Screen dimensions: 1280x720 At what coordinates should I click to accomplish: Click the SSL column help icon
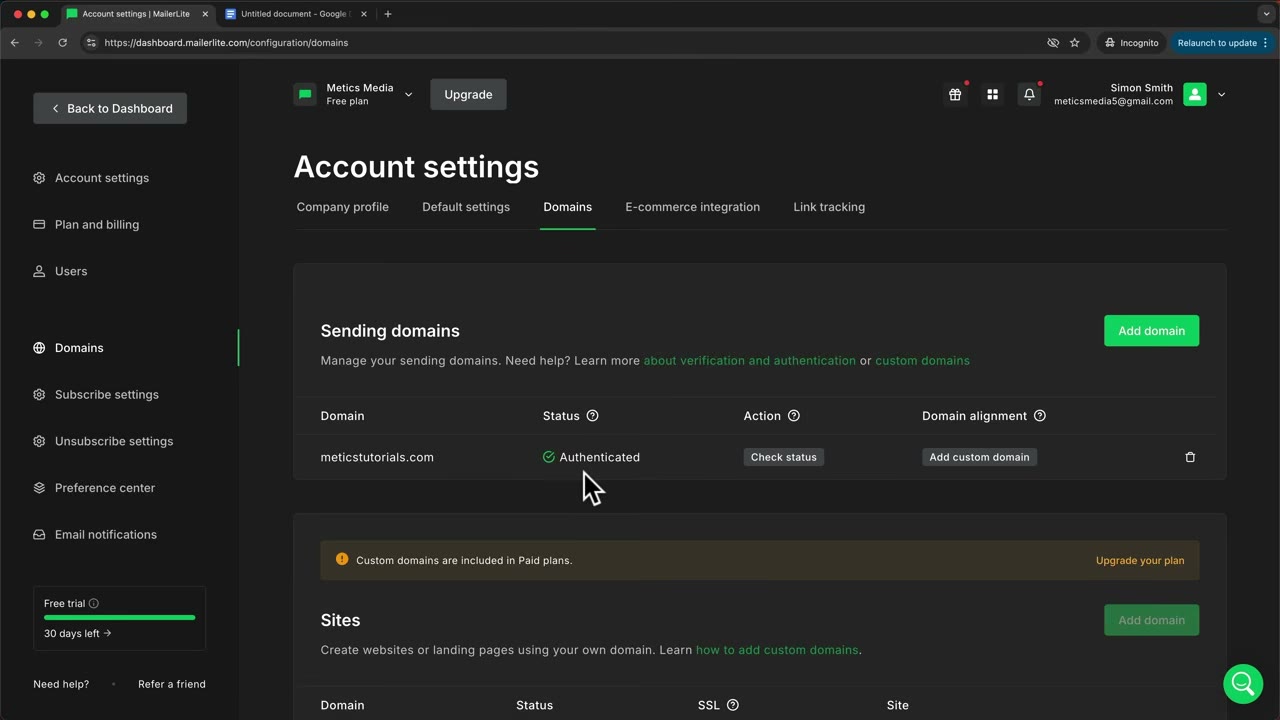tap(733, 705)
